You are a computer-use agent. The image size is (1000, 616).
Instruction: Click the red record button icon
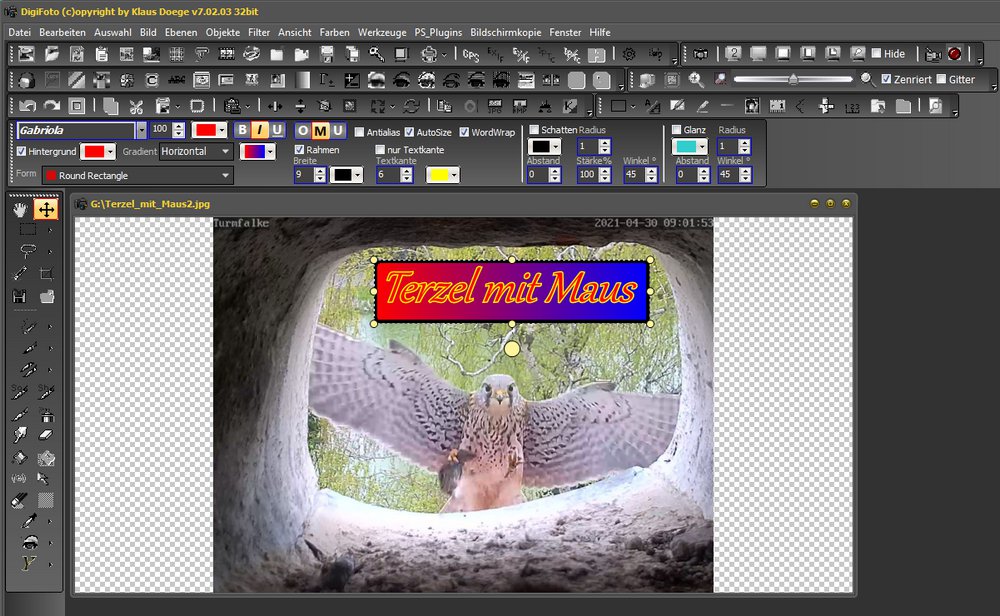(x=954, y=54)
